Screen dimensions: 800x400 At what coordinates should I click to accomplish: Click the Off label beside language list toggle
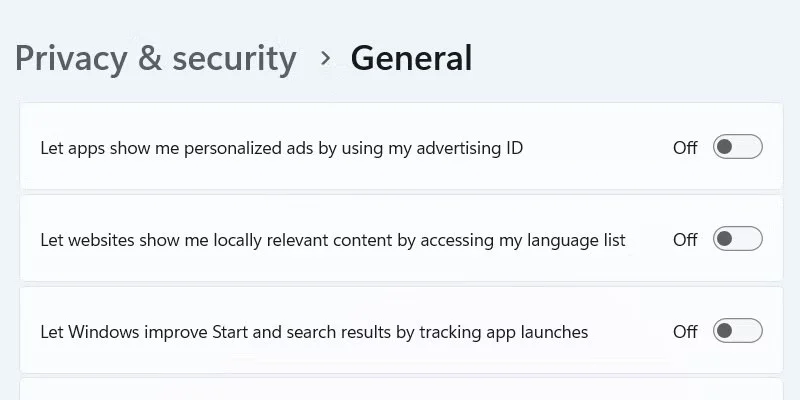[685, 240]
